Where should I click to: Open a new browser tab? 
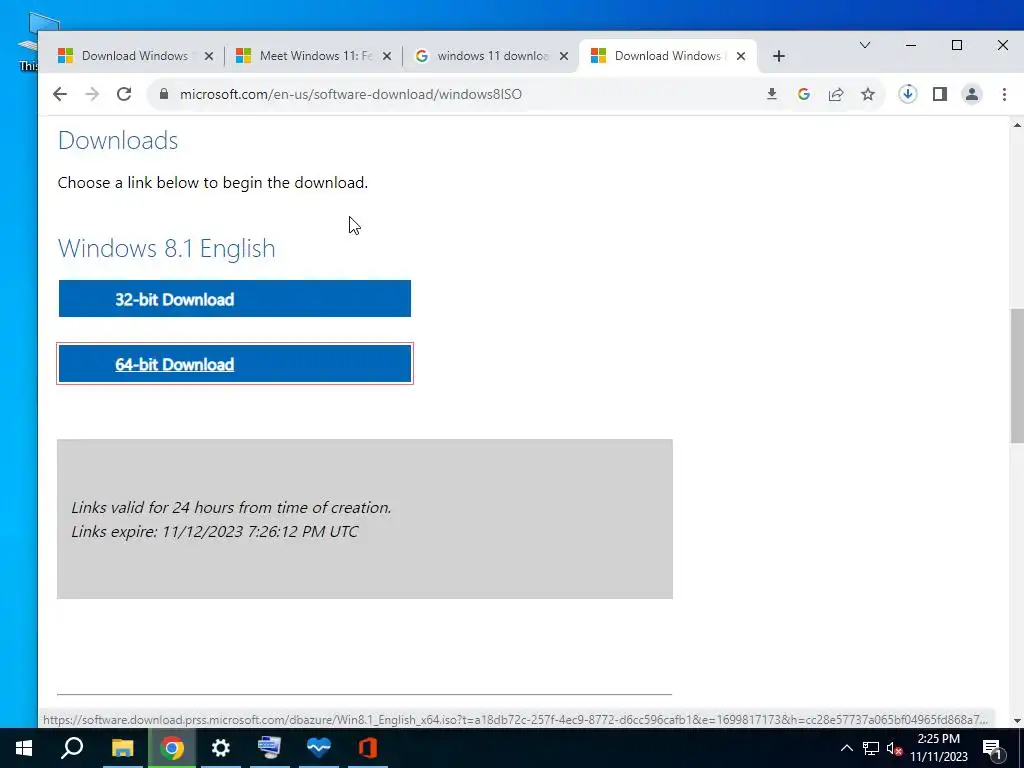coord(778,56)
